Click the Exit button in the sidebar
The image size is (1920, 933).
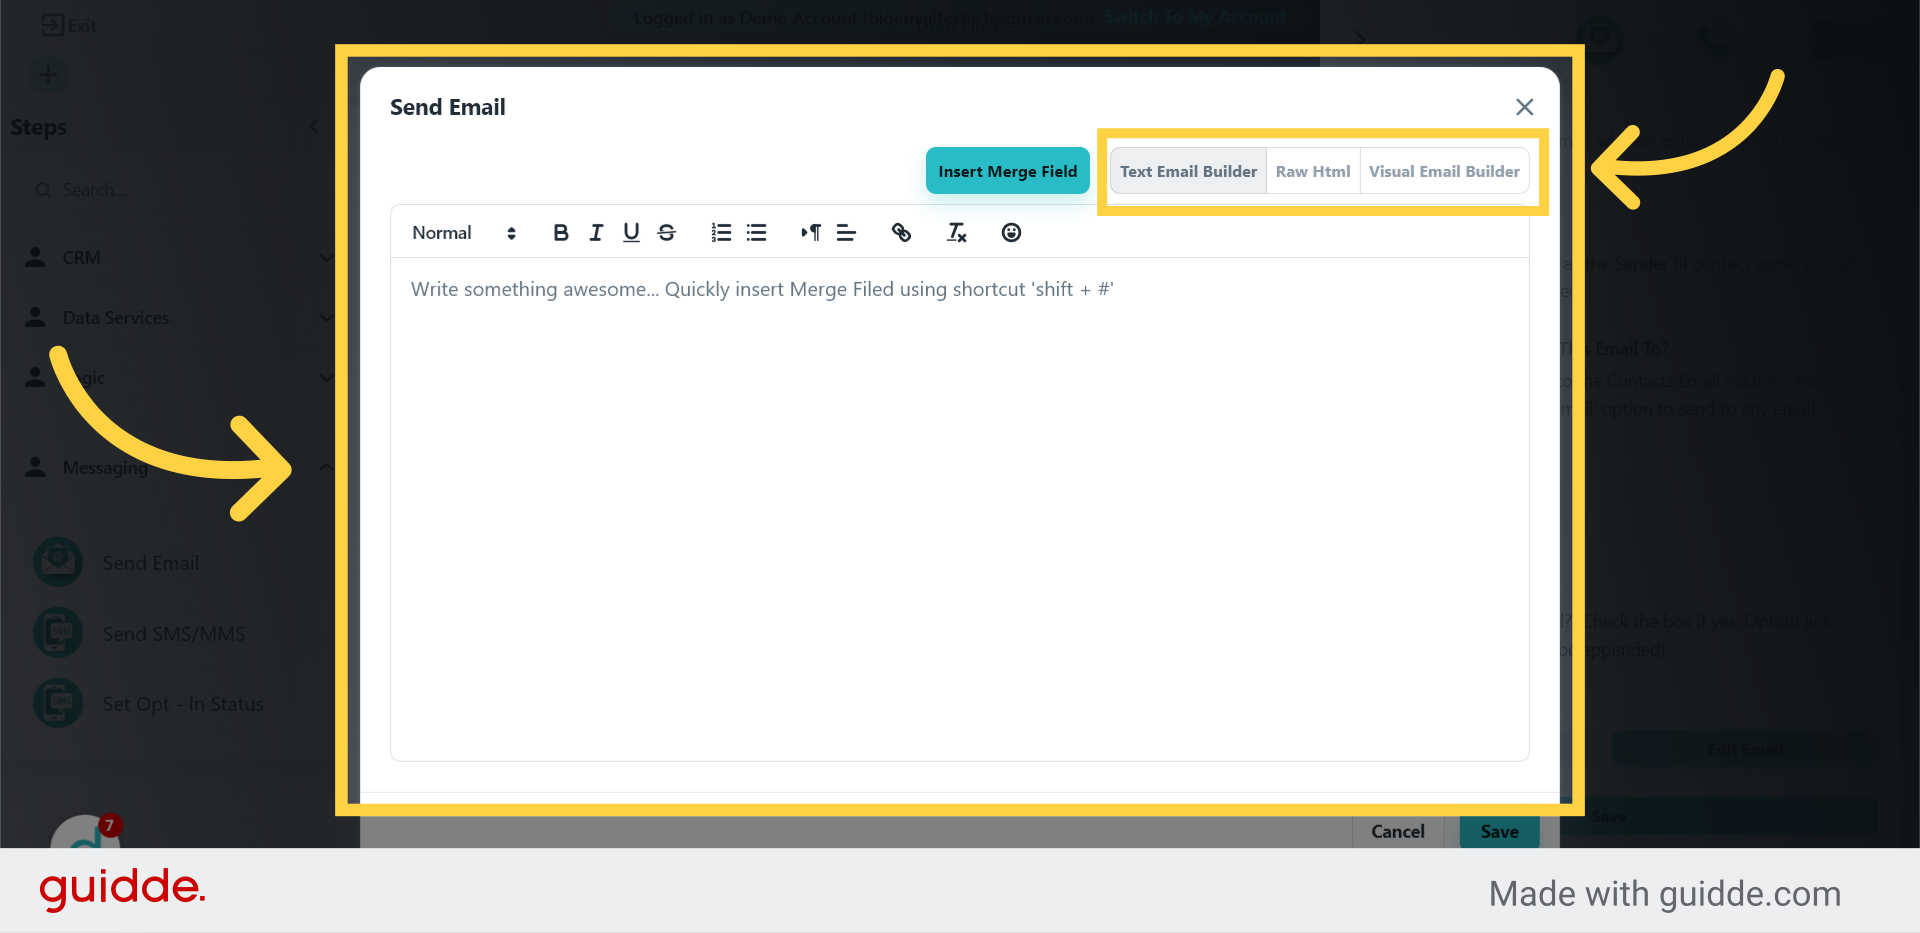69,26
